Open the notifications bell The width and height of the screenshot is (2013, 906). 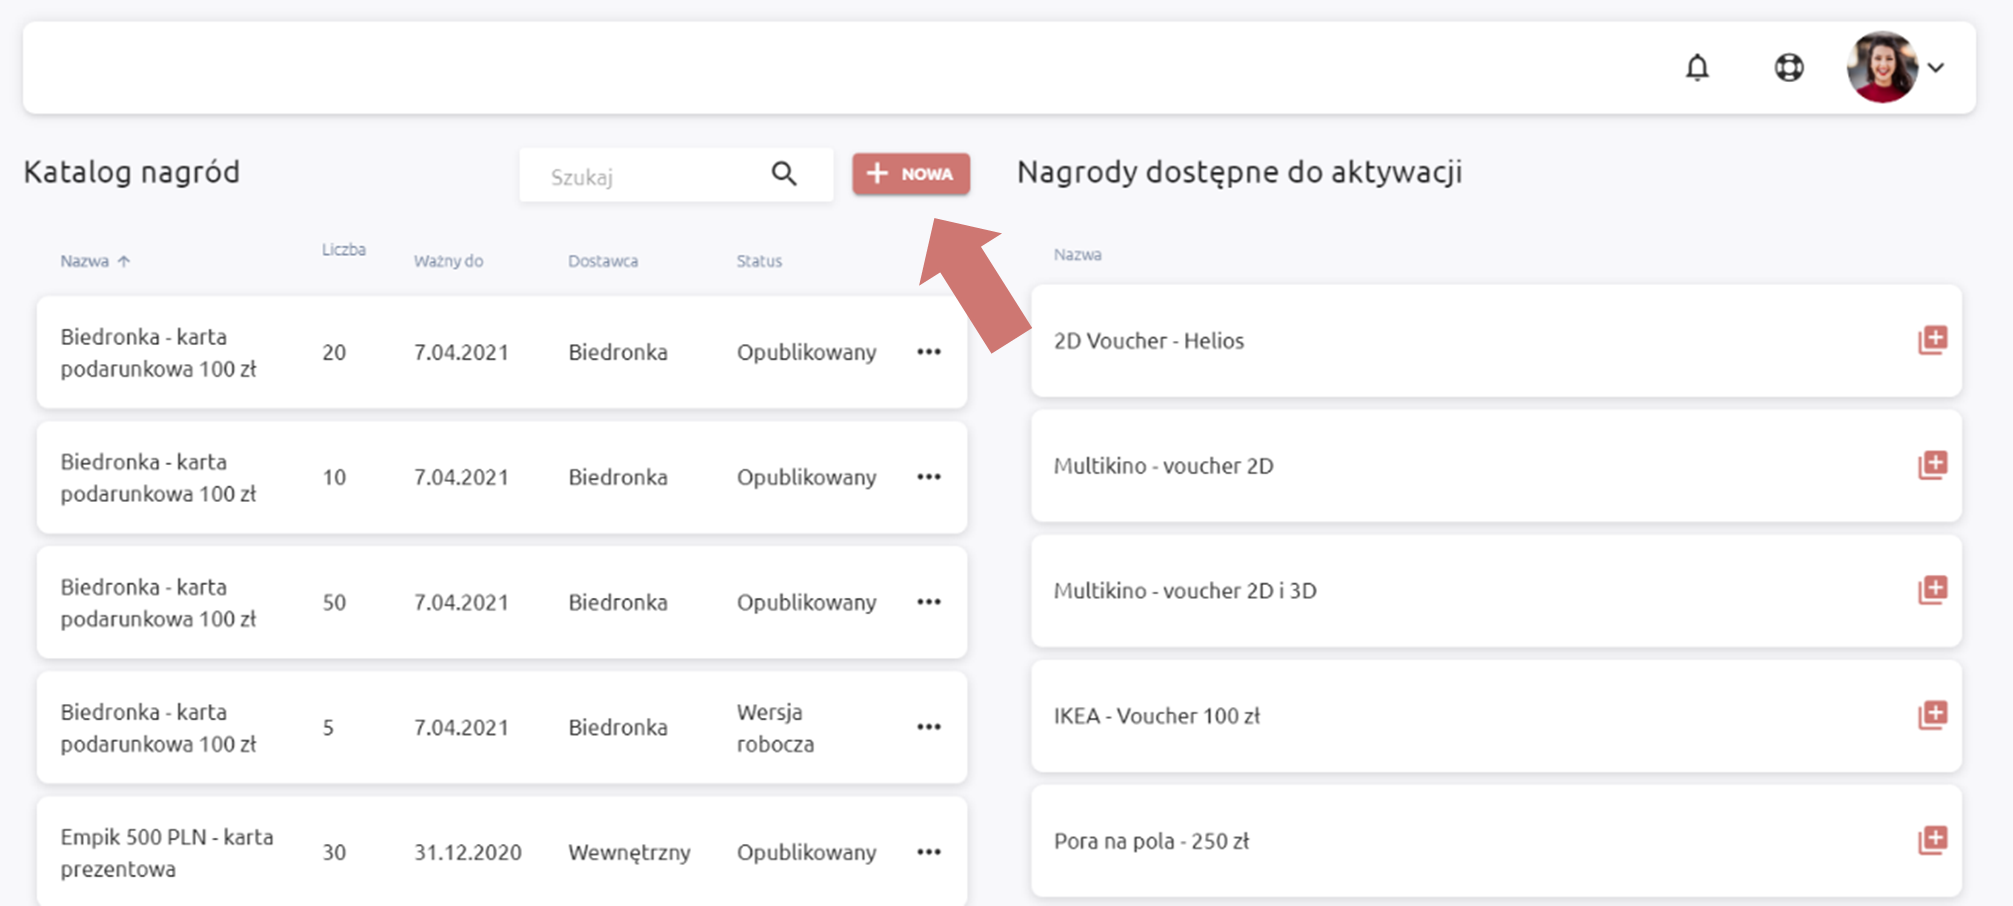1697,68
